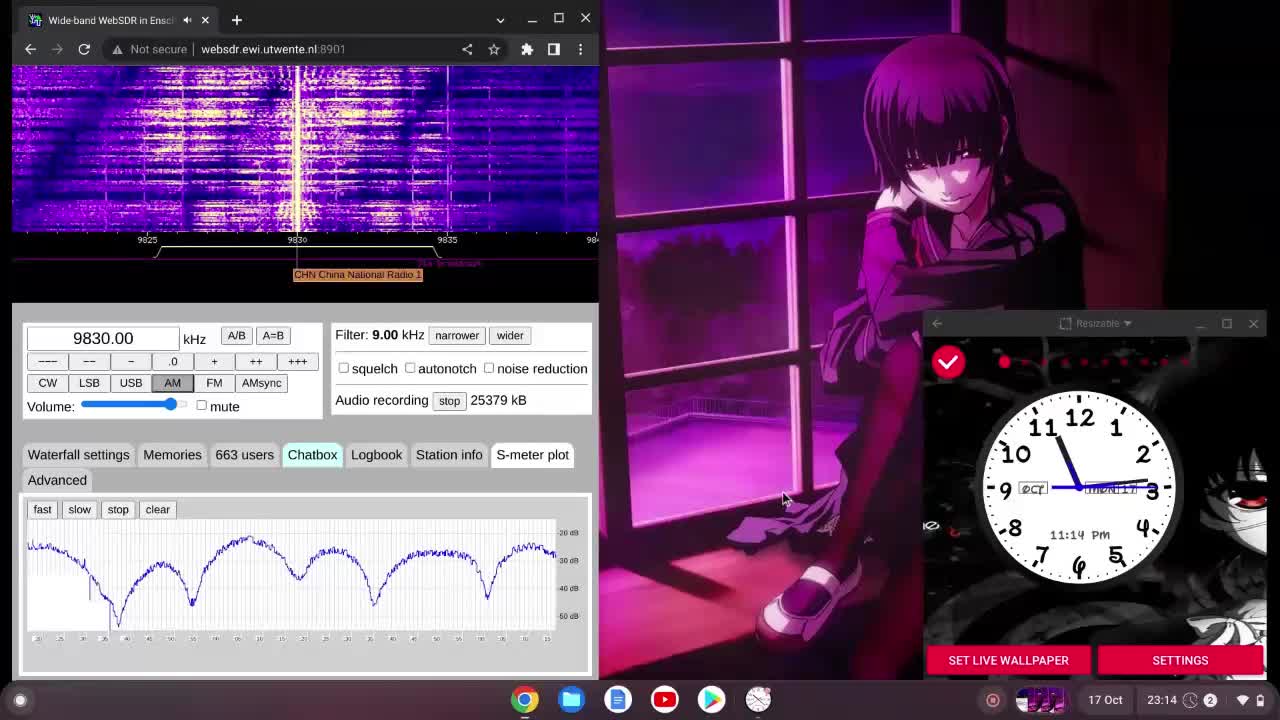1280x720 pixels.
Task: Adjust the Volume slider
Action: pos(134,405)
